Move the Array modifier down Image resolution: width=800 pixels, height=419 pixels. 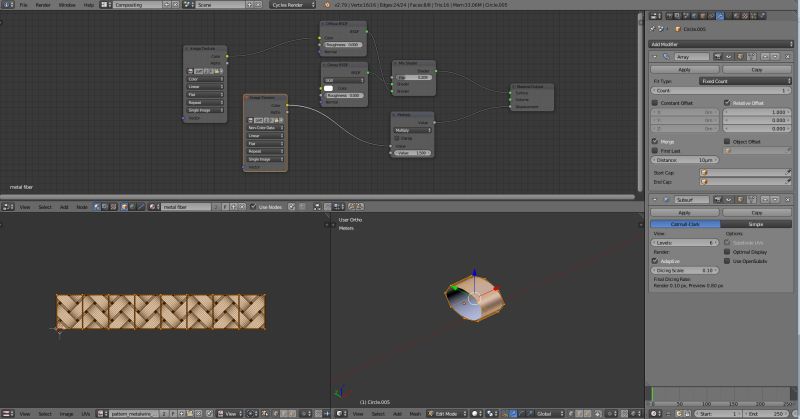click(x=775, y=56)
